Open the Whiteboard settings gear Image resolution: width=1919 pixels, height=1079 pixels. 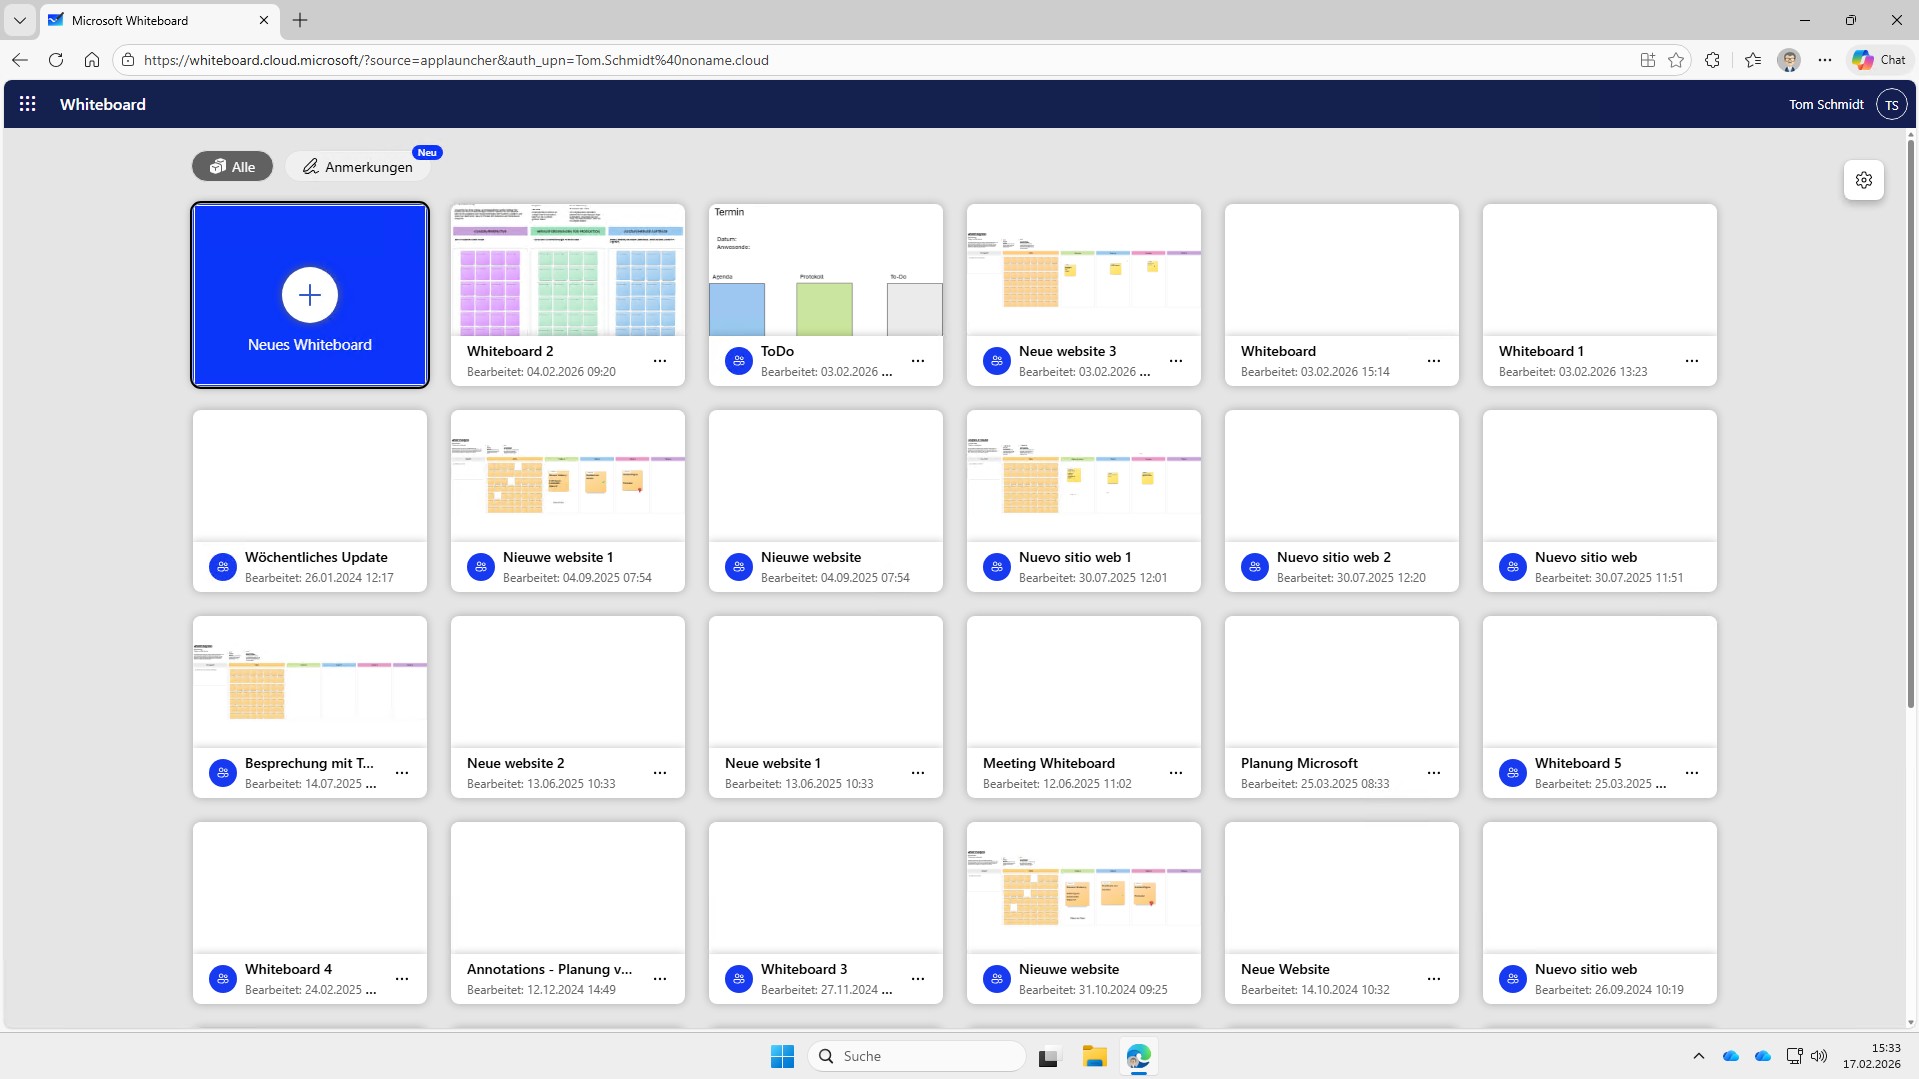click(1863, 180)
